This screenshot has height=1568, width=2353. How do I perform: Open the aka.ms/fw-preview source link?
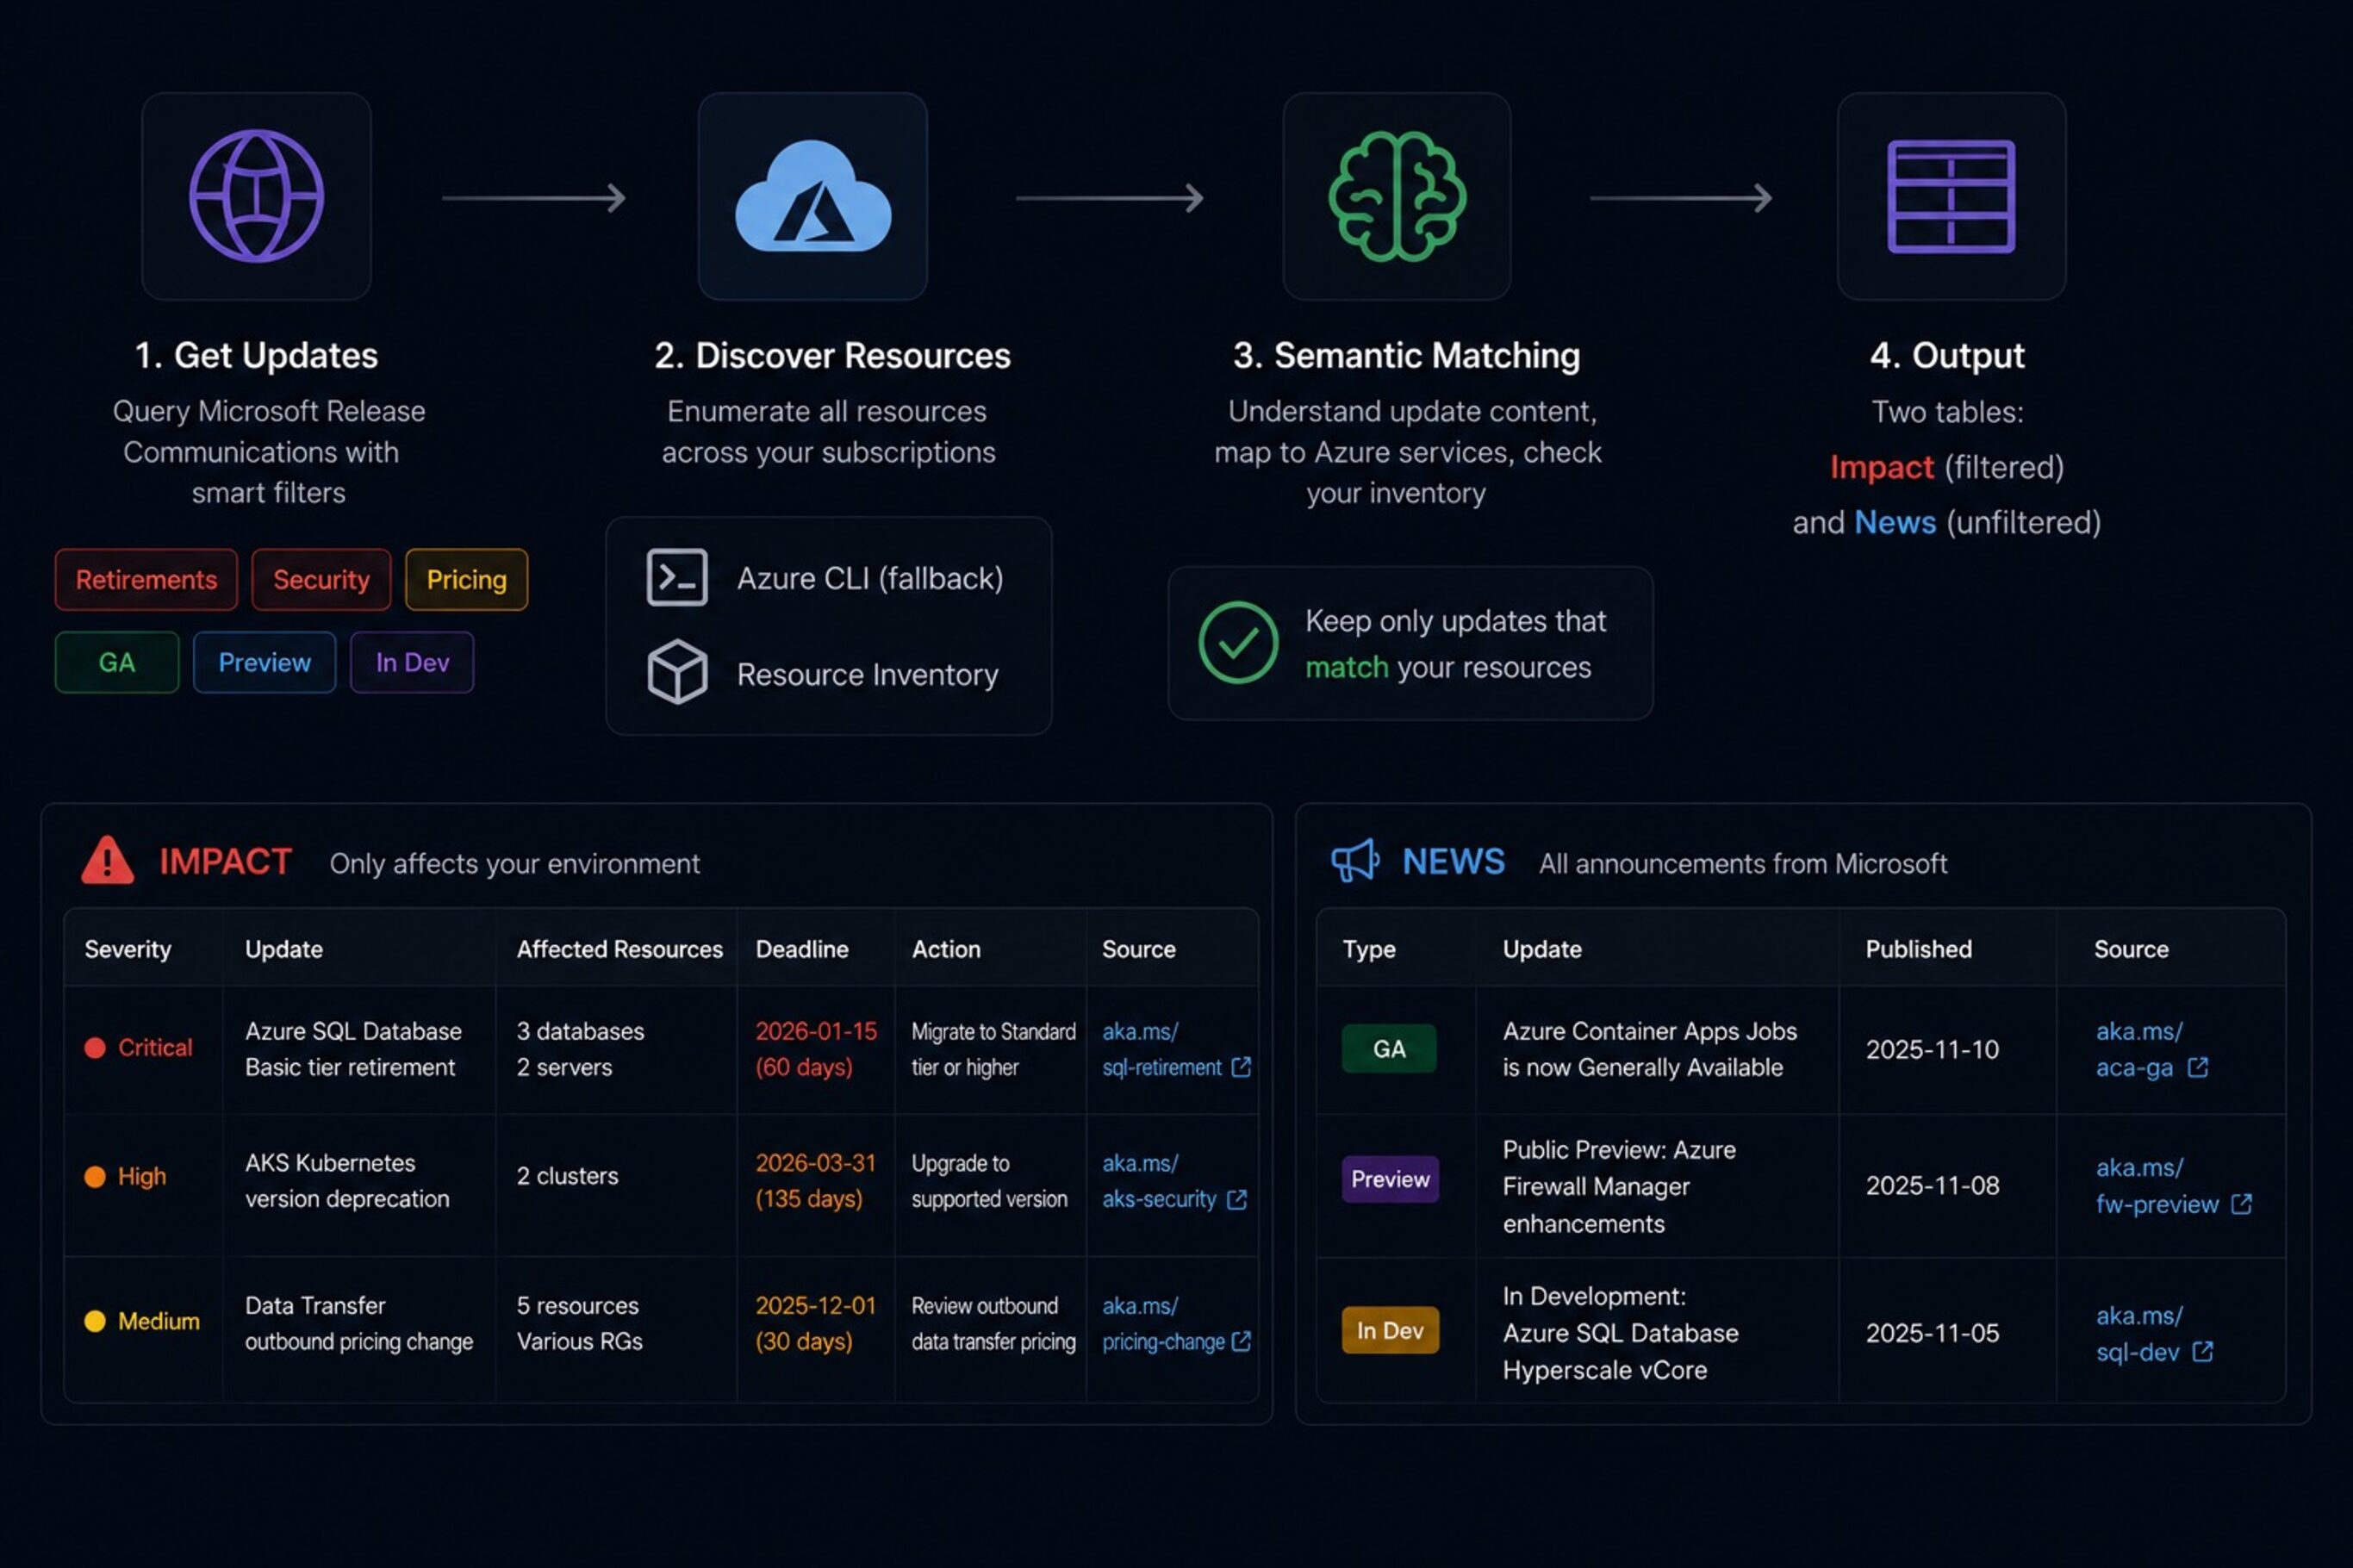[2157, 1186]
